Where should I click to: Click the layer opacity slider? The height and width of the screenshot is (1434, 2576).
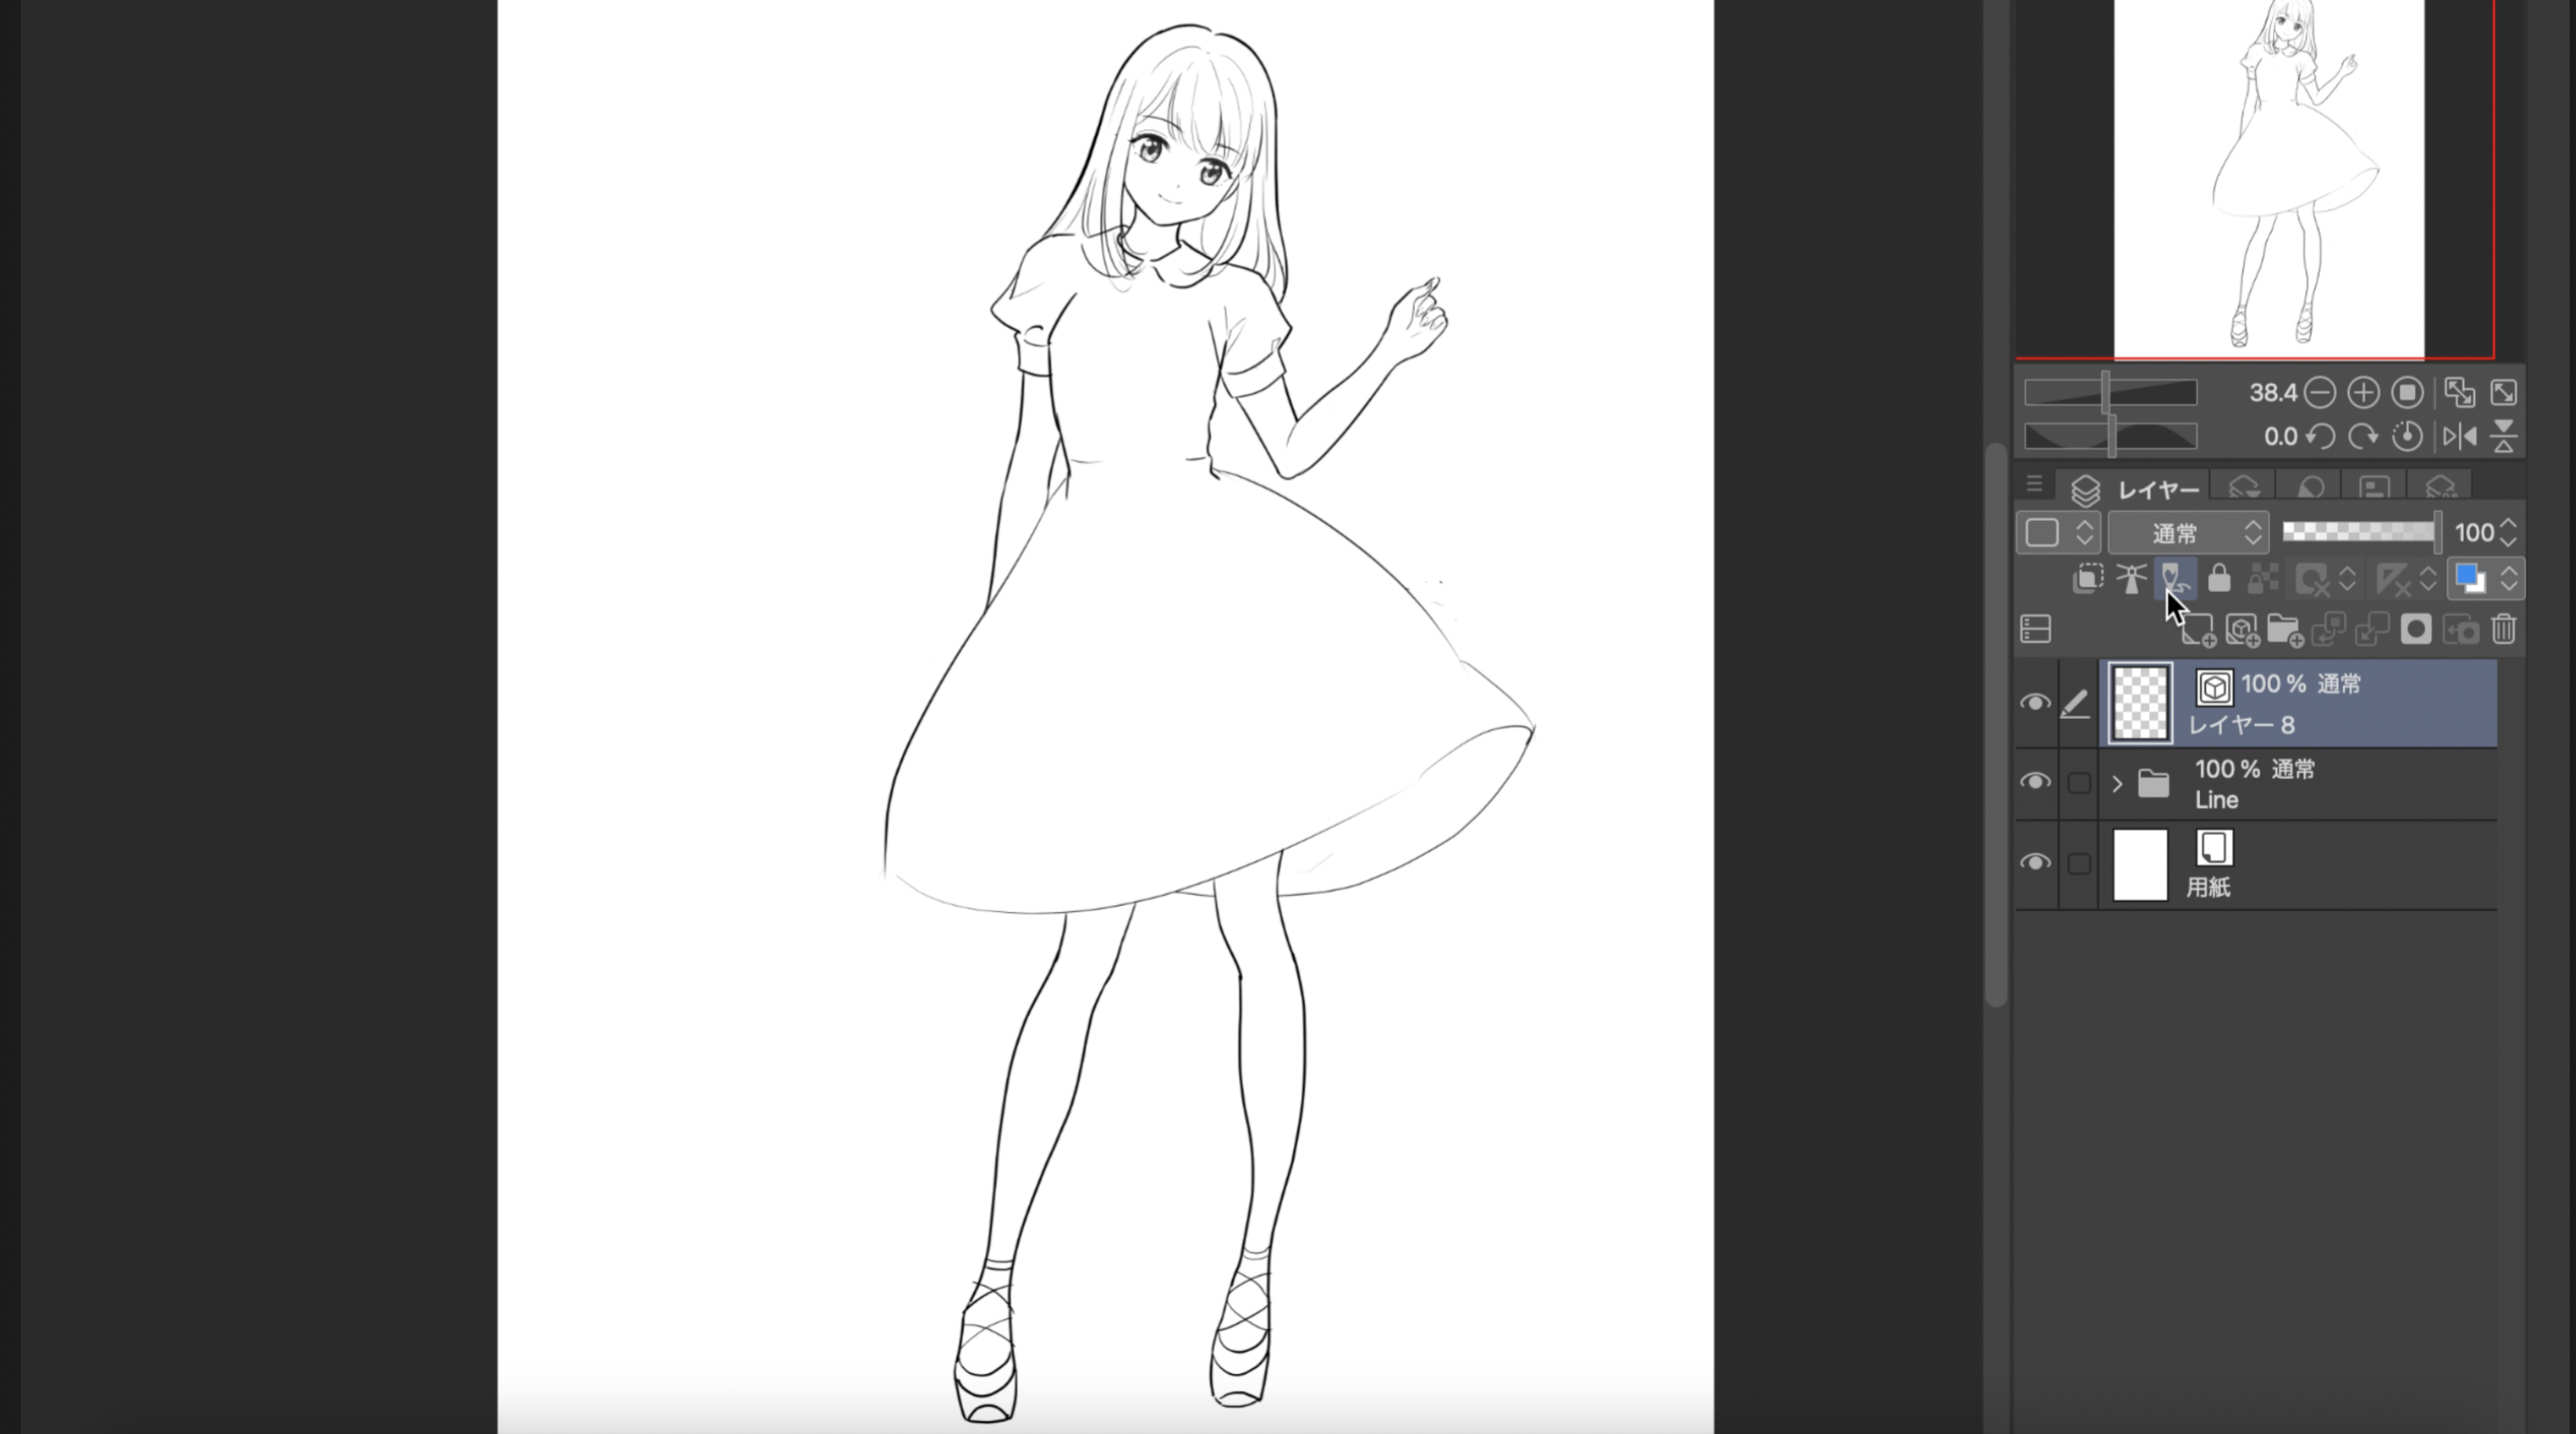2359,532
